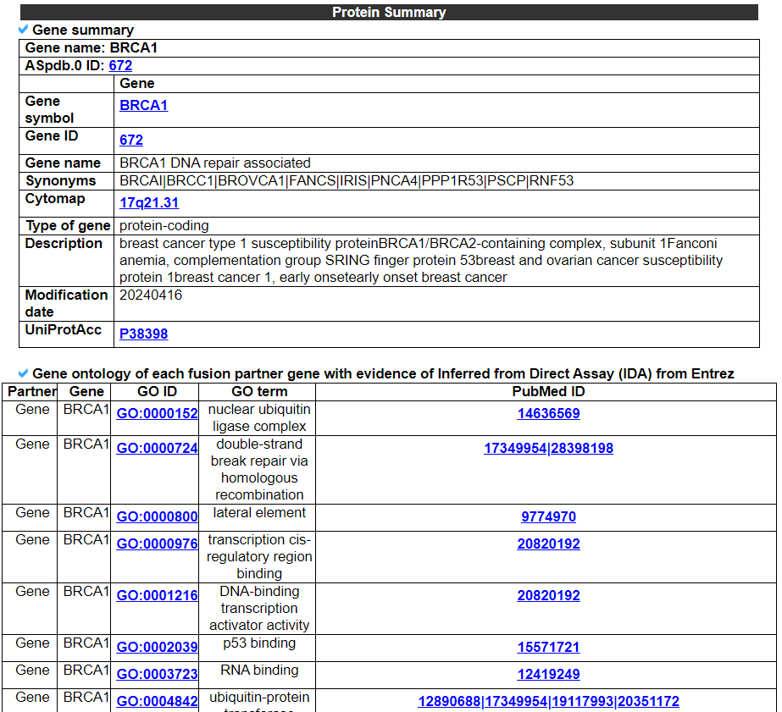
Task: Click PubMed ID 9774970 for lateral element
Action: coord(548,517)
